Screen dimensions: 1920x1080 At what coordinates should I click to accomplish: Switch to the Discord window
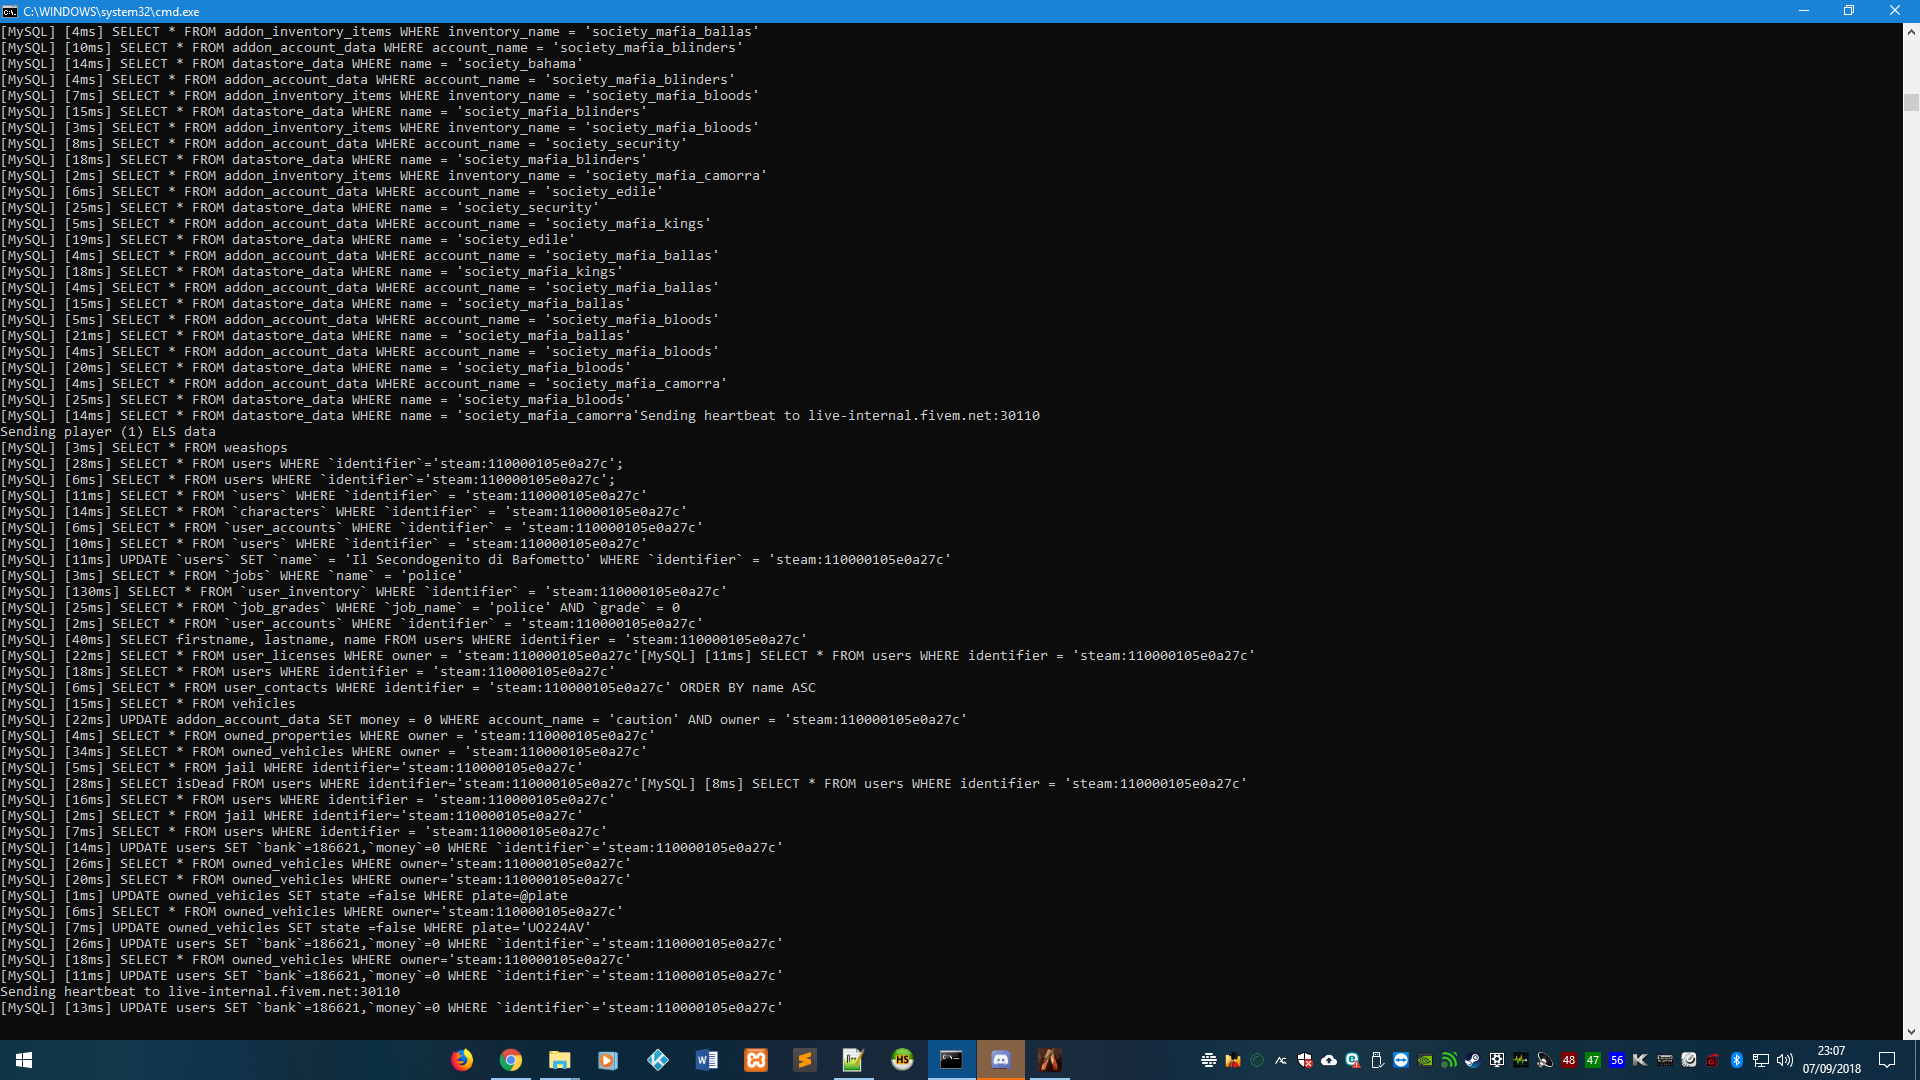click(x=1000, y=1060)
